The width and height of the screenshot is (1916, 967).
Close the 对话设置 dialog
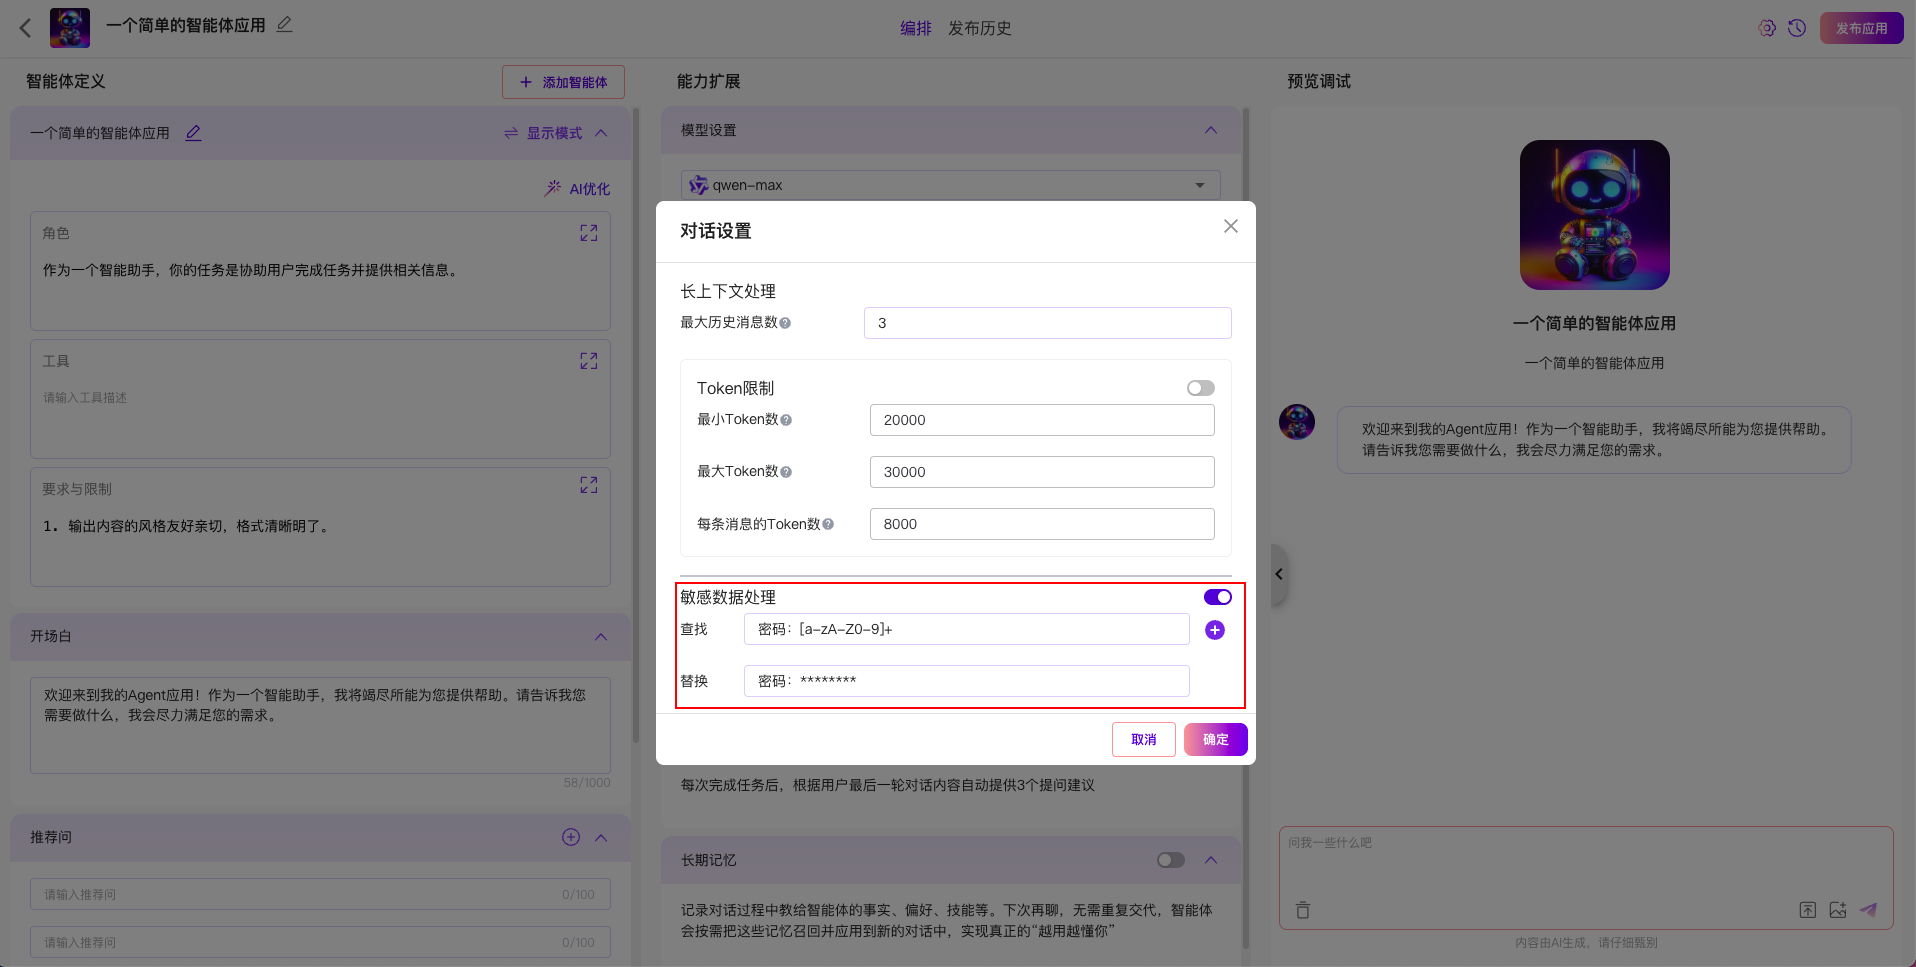[x=1231, y=226]
